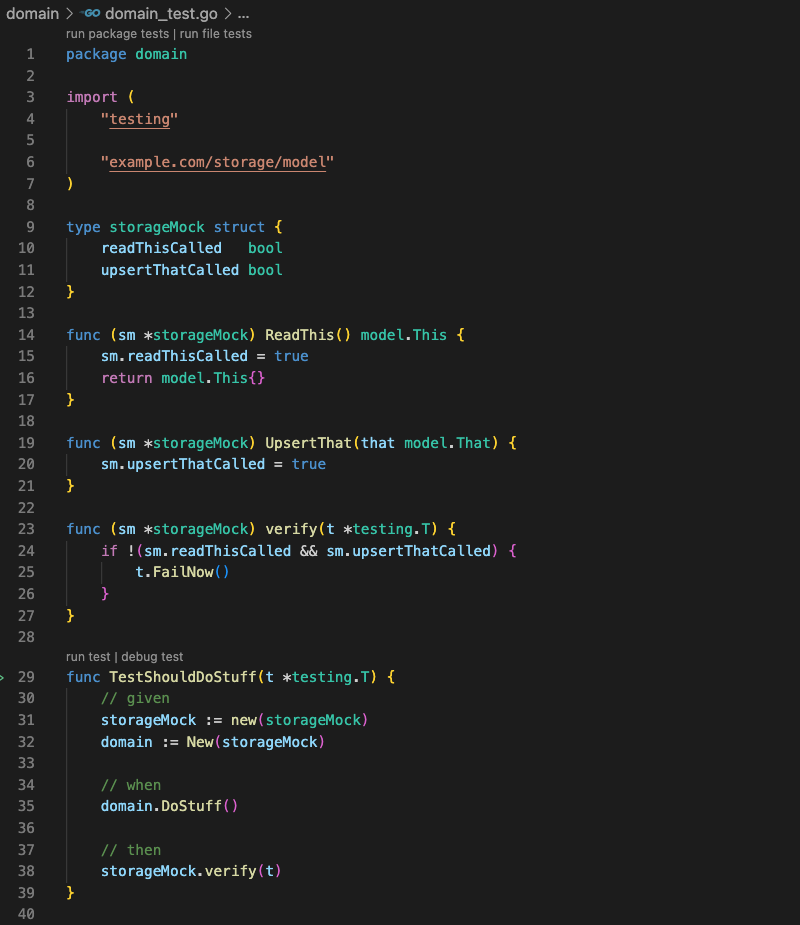Click the underlined 'testing' import path
Viewport: 800px width, 925px height.
click(x=138, y=118)
